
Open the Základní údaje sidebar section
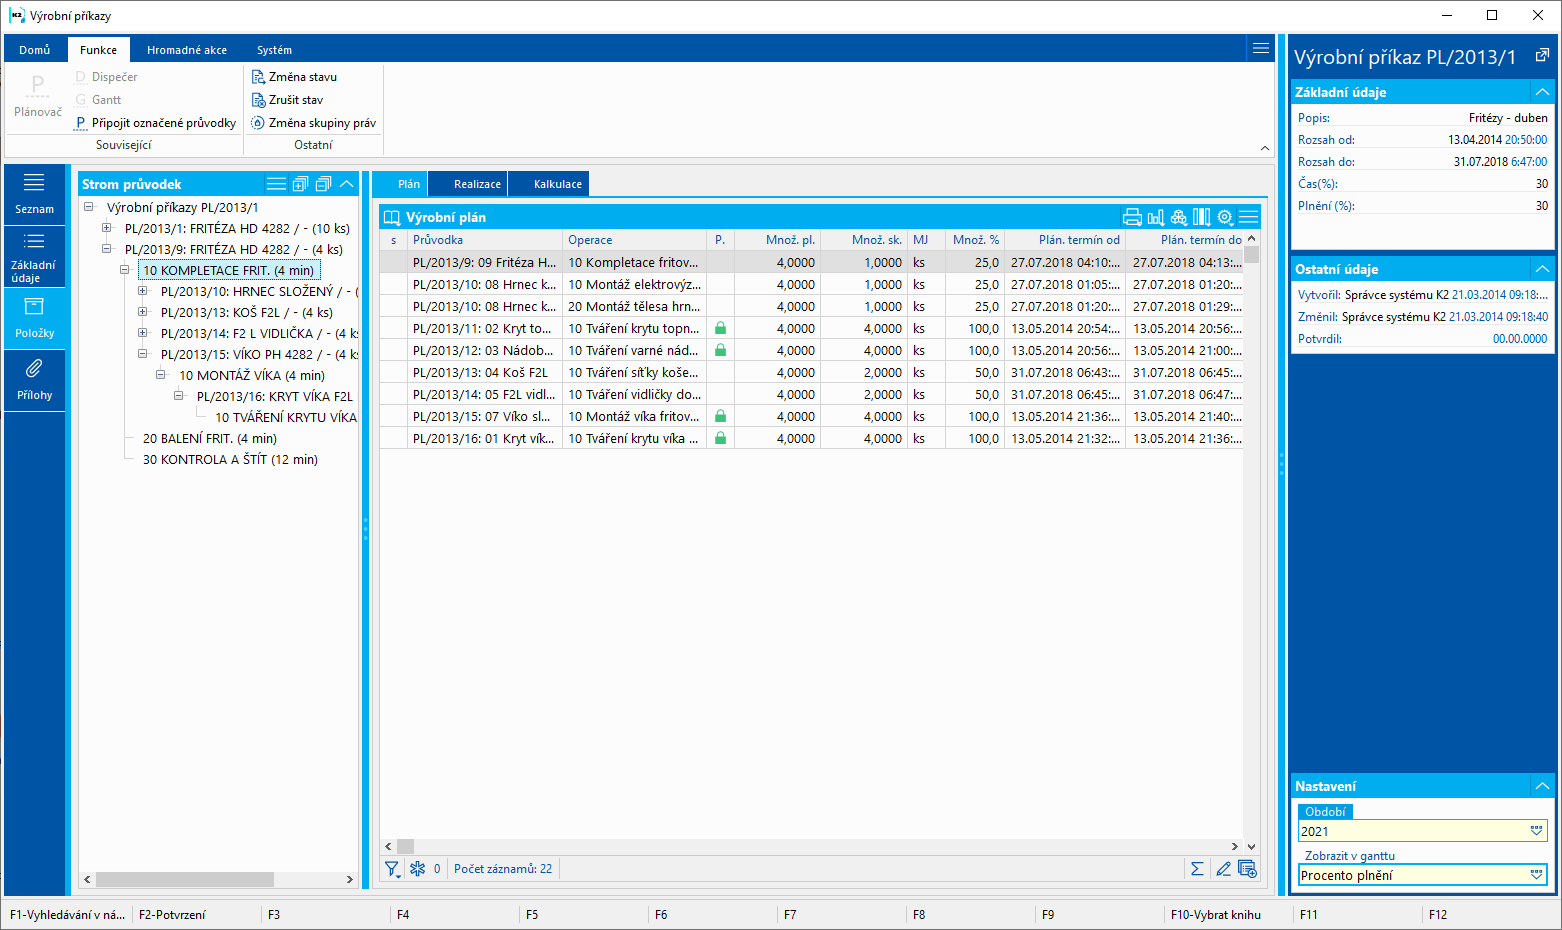[34, 257]
